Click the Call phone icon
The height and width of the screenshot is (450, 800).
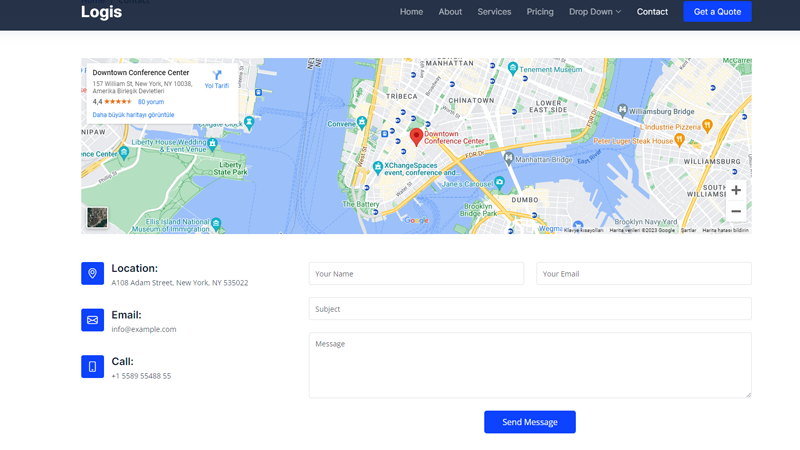(92, 366)
